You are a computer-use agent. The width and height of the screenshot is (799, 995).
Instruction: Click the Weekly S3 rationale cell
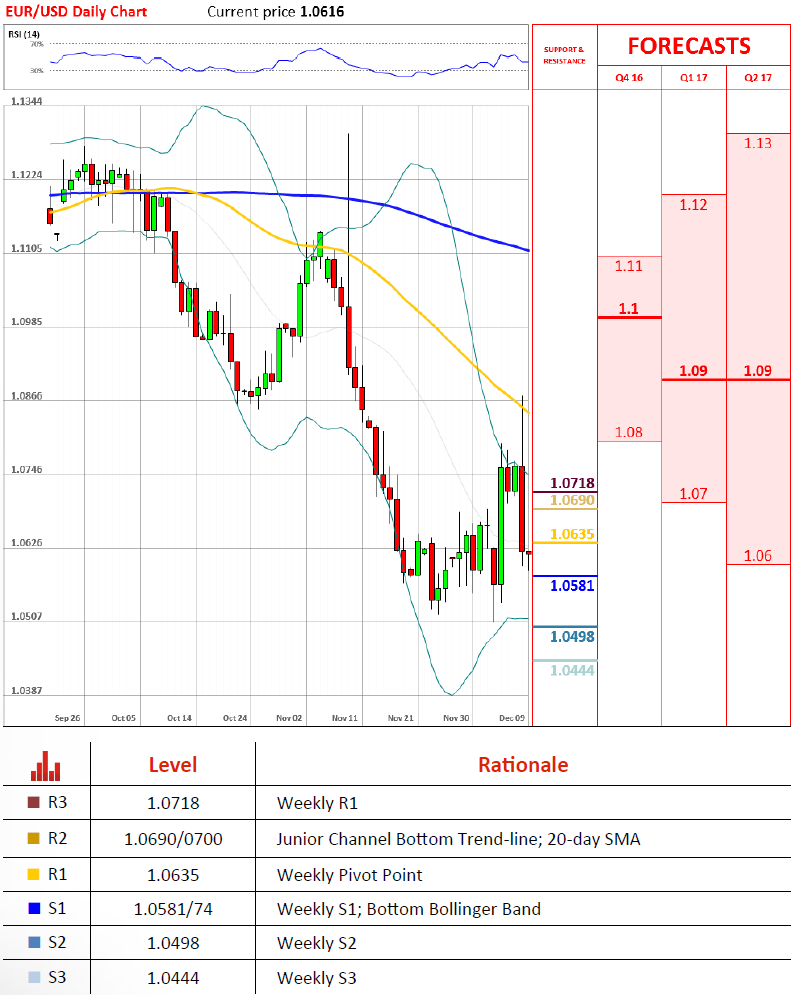pyautogui.click(x=317, y=979)
